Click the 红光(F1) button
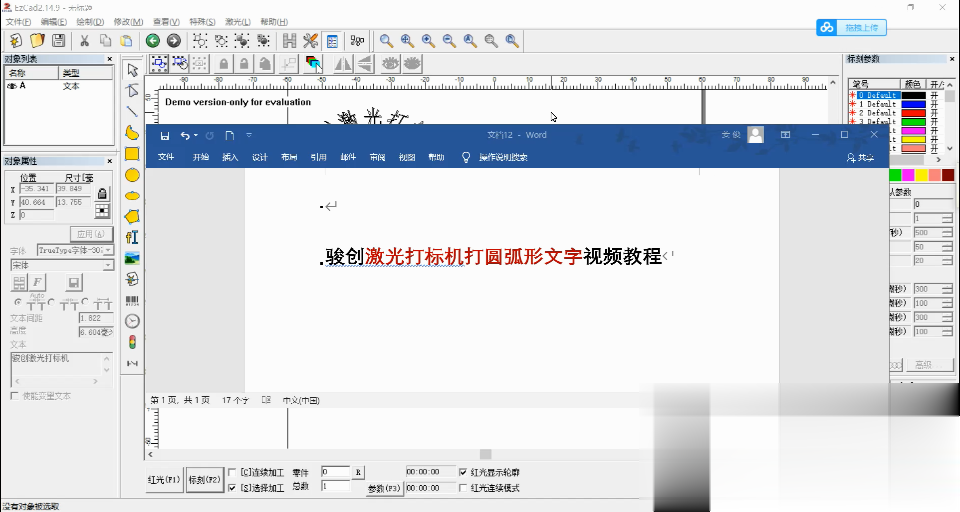This screenshot has height=512, width=960. pyautogui.click(x=165, y=480)
